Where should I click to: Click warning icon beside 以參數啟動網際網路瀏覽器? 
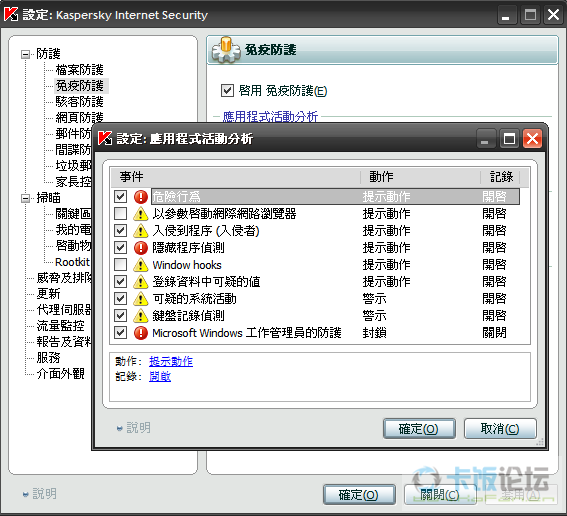141,214
